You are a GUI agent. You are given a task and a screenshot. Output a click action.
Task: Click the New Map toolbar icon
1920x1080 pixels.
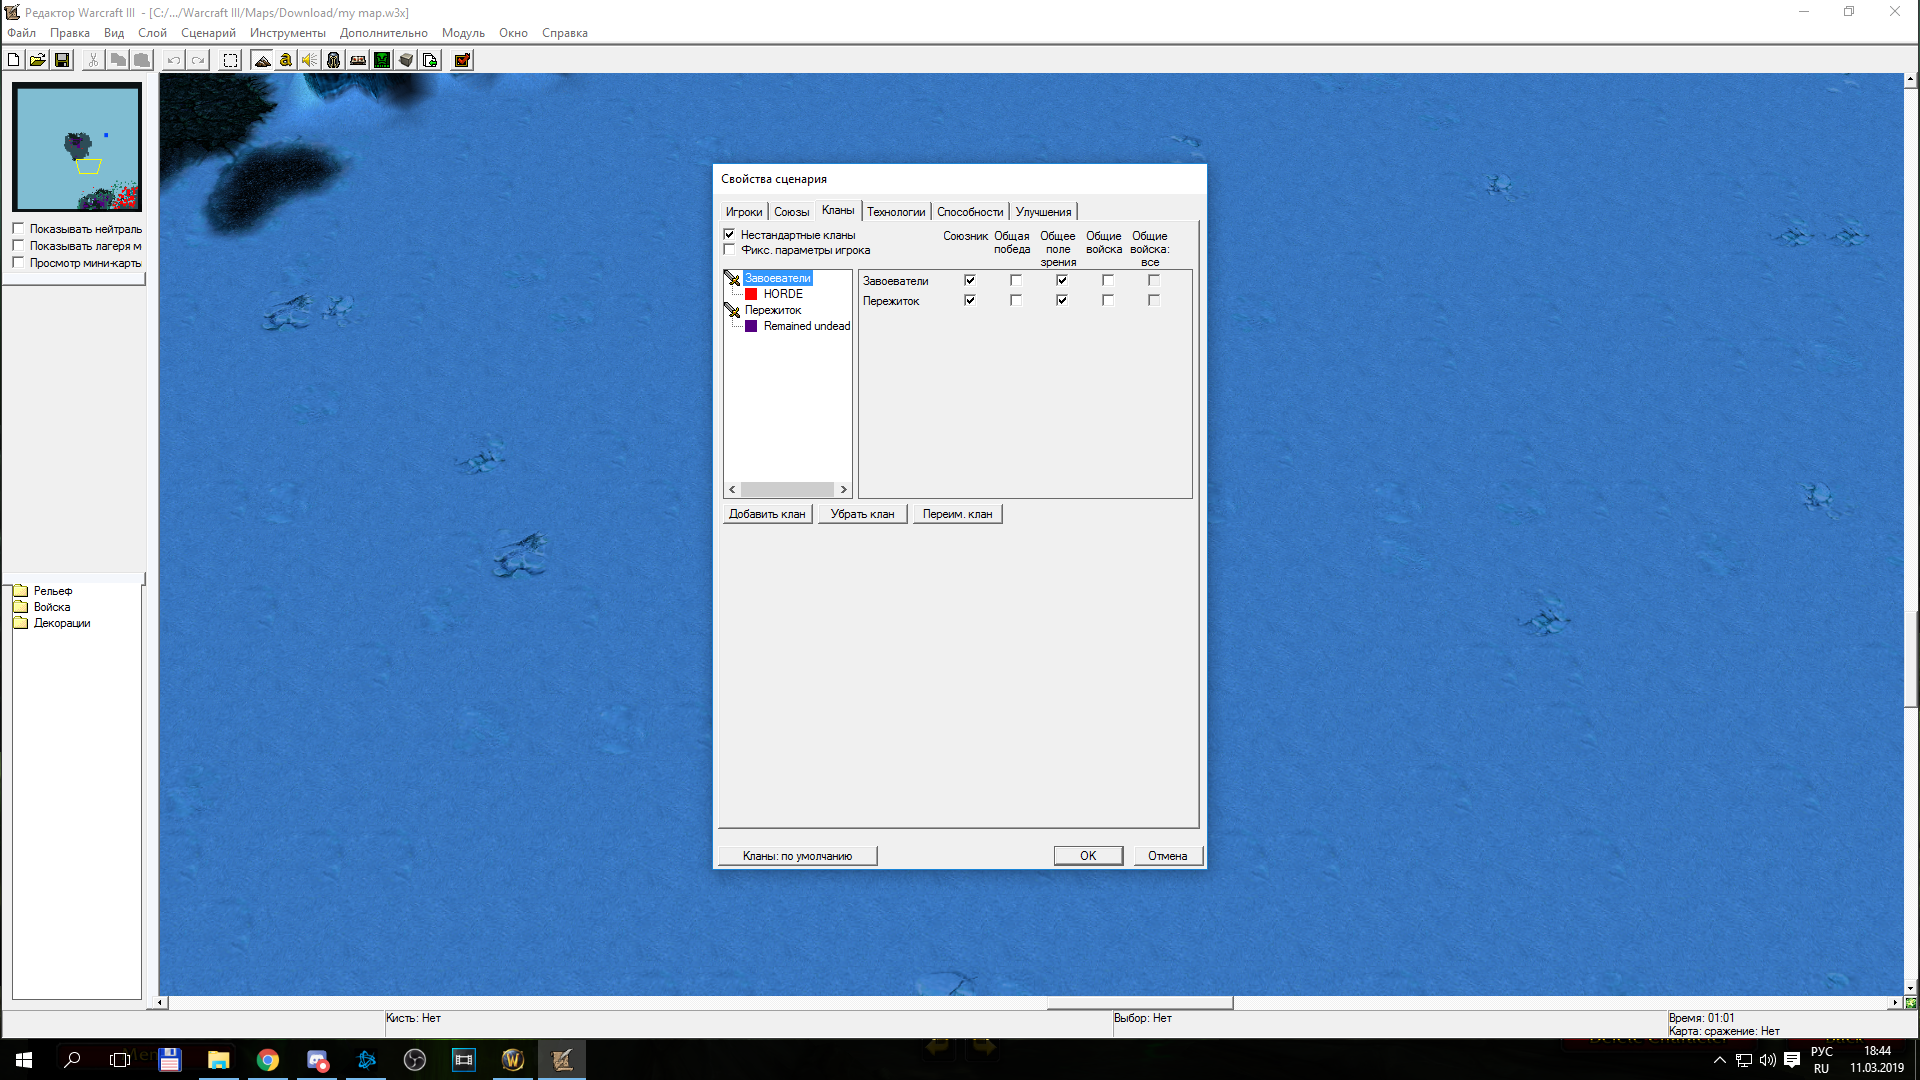pyautogui.click(x=13, y=60)
